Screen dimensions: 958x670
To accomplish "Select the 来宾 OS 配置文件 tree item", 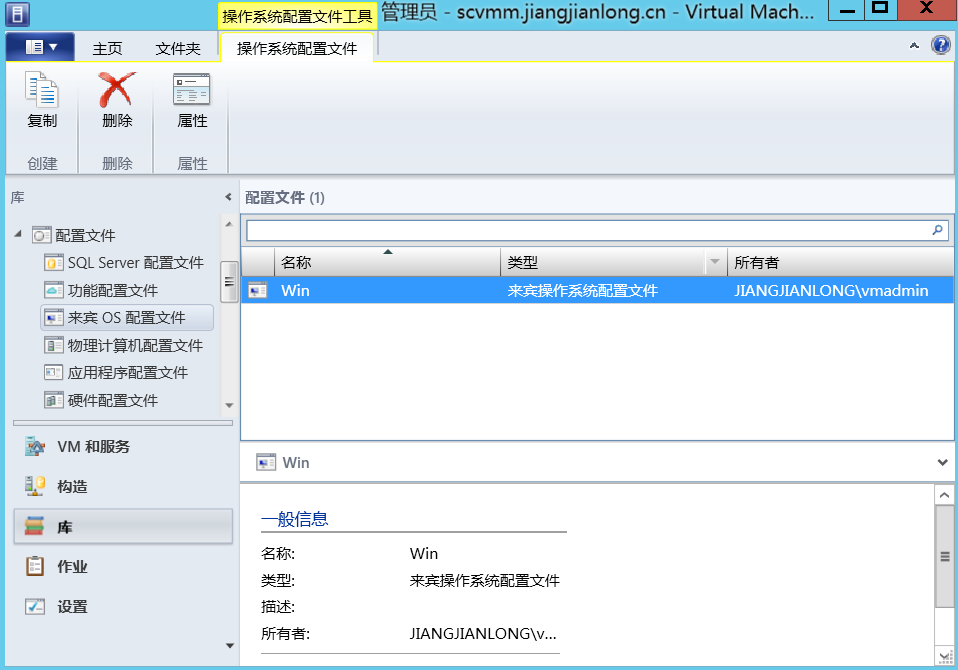I will point(126,318).
